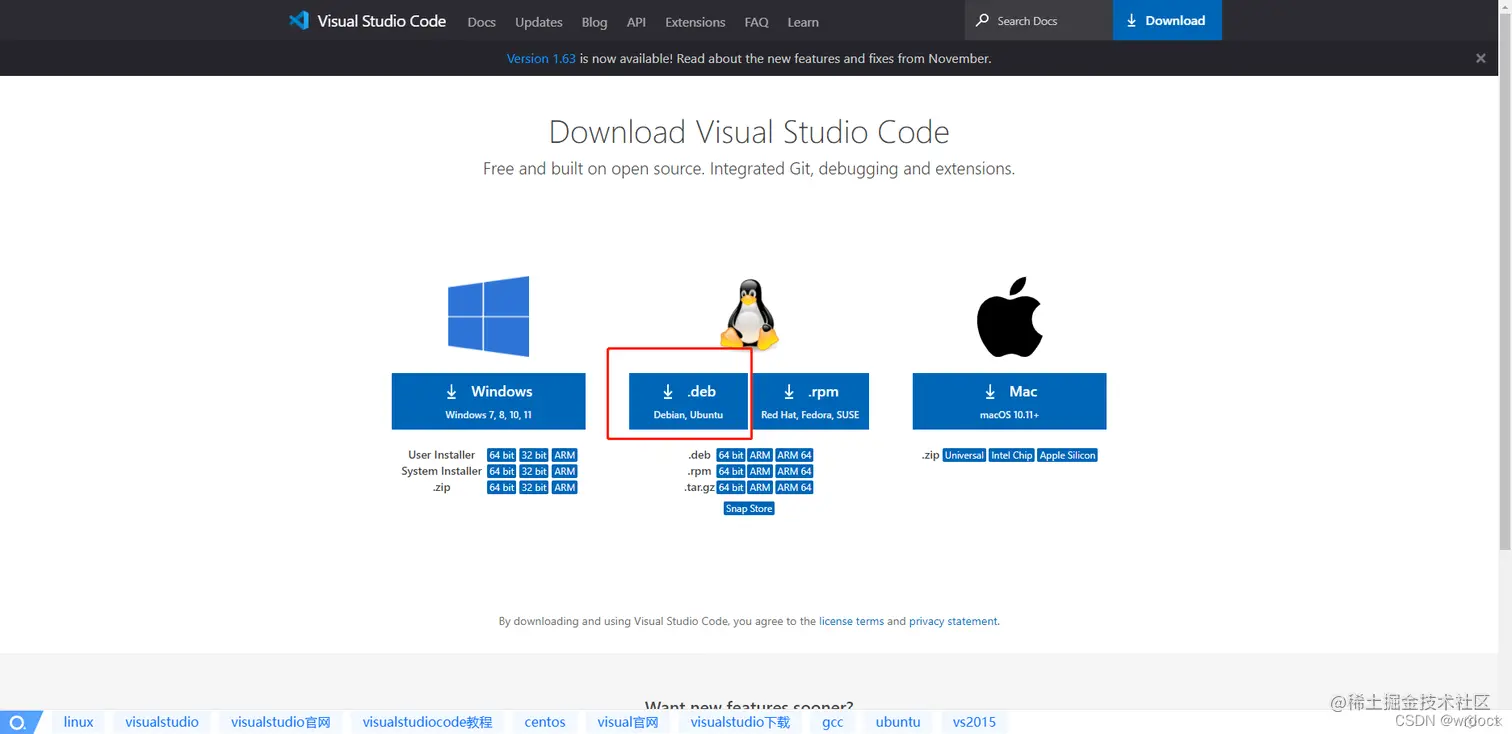Select Linux .tar.gz ARM 64
1512x734 pixels.
pyautogui.click(x=794, y=487)
